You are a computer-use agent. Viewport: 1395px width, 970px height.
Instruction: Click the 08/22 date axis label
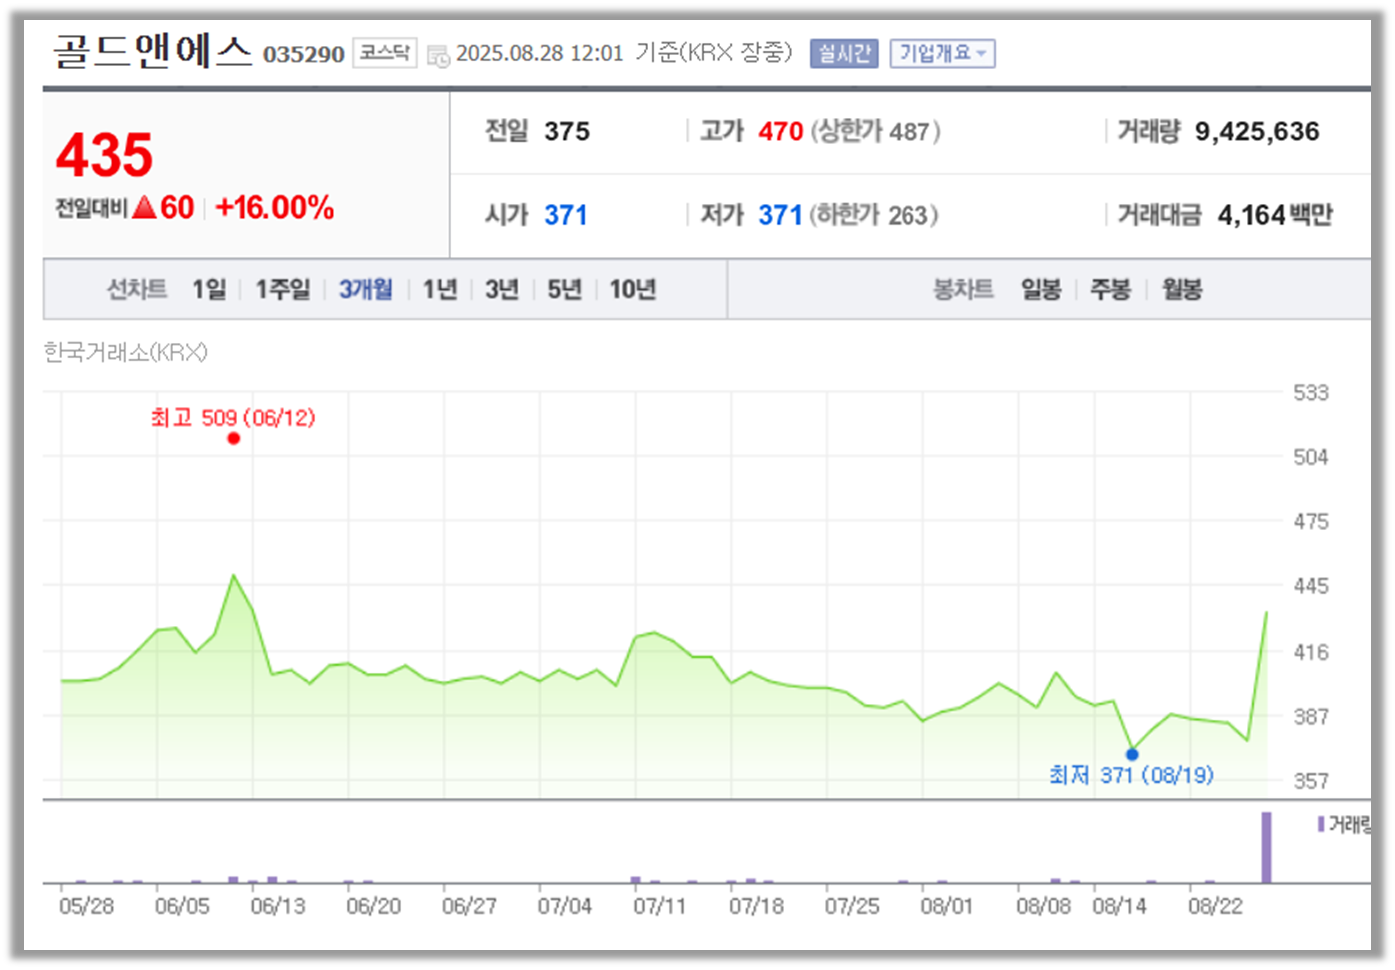[x=1215, y=906]
